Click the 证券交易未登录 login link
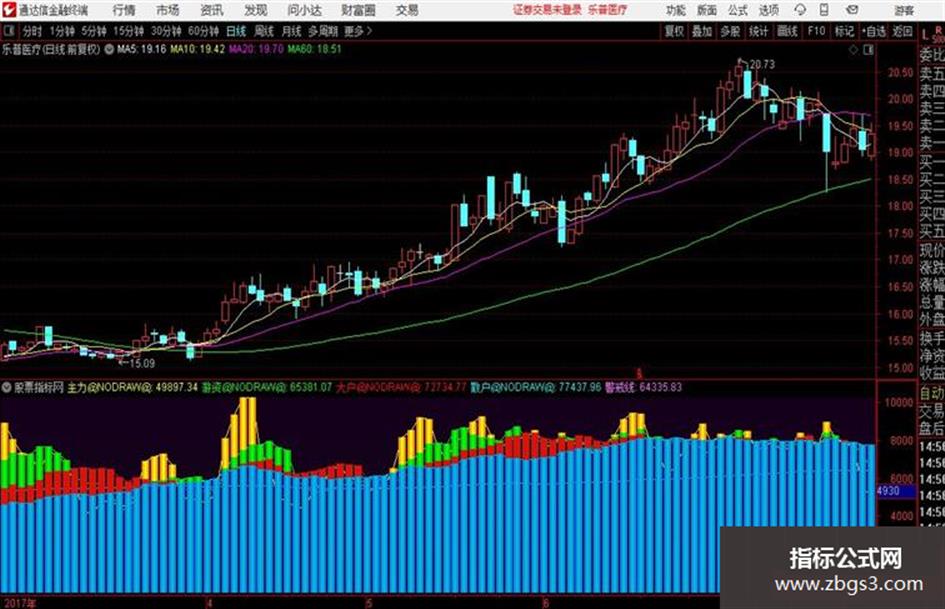Image resolution: width=945 pixels, height=609 pixels. (x=547, y=10)
